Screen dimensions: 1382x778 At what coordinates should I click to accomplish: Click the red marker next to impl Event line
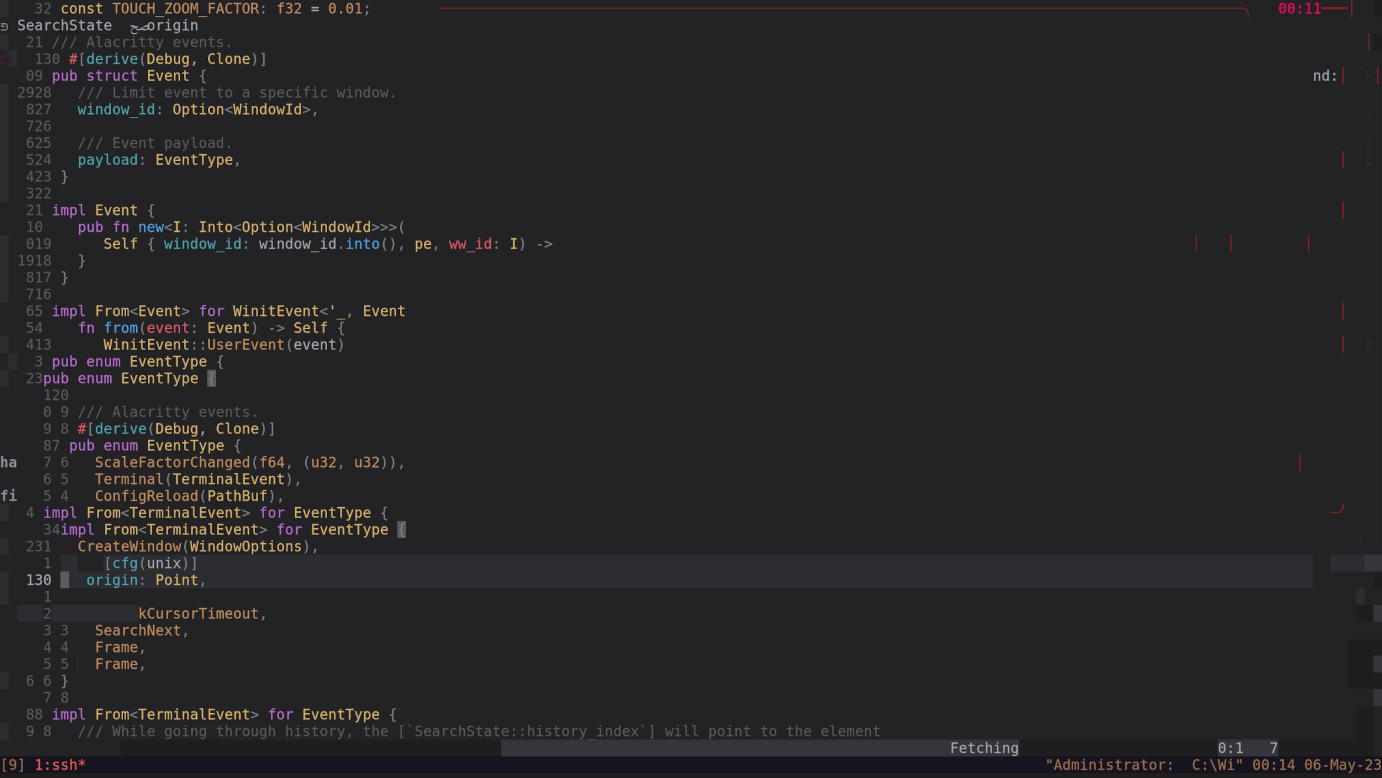pos(1342,210)
